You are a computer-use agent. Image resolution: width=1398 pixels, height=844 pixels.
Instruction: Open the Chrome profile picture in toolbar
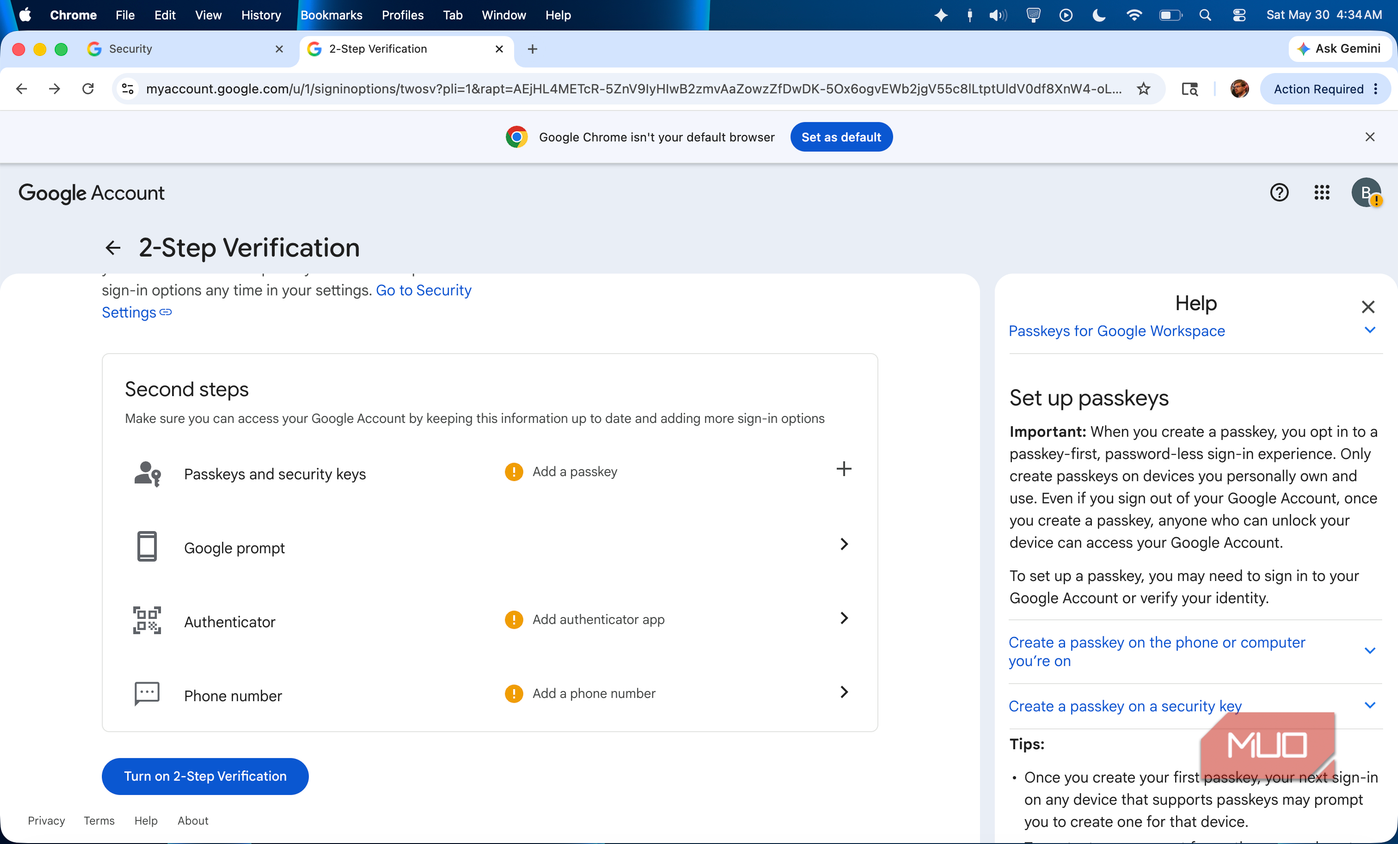1240,89
